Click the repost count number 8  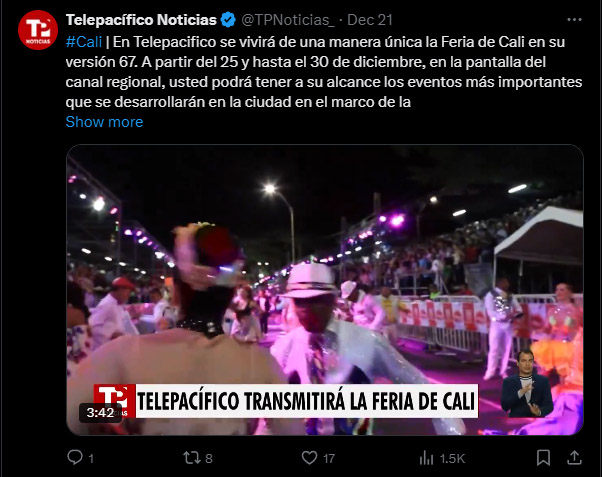click(209, 458)
